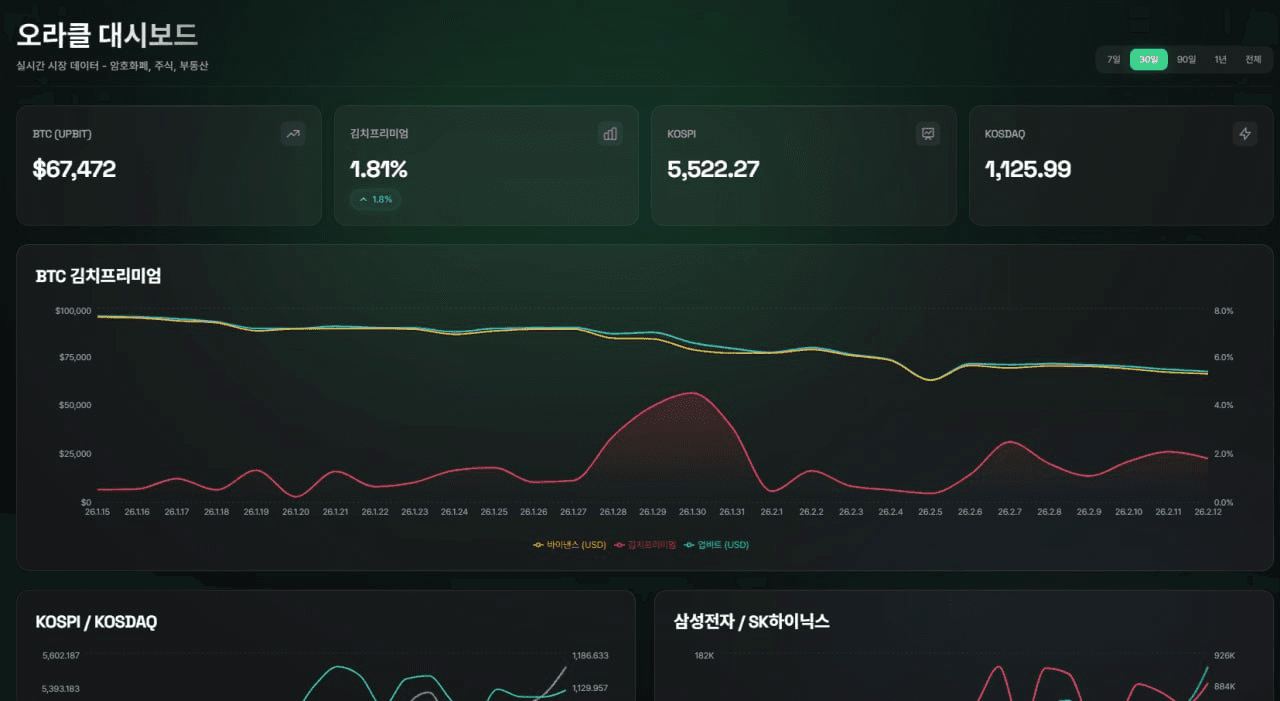
Task: Click the KOSDAQ value 1,125.99
Action: tap(1028, 169)
